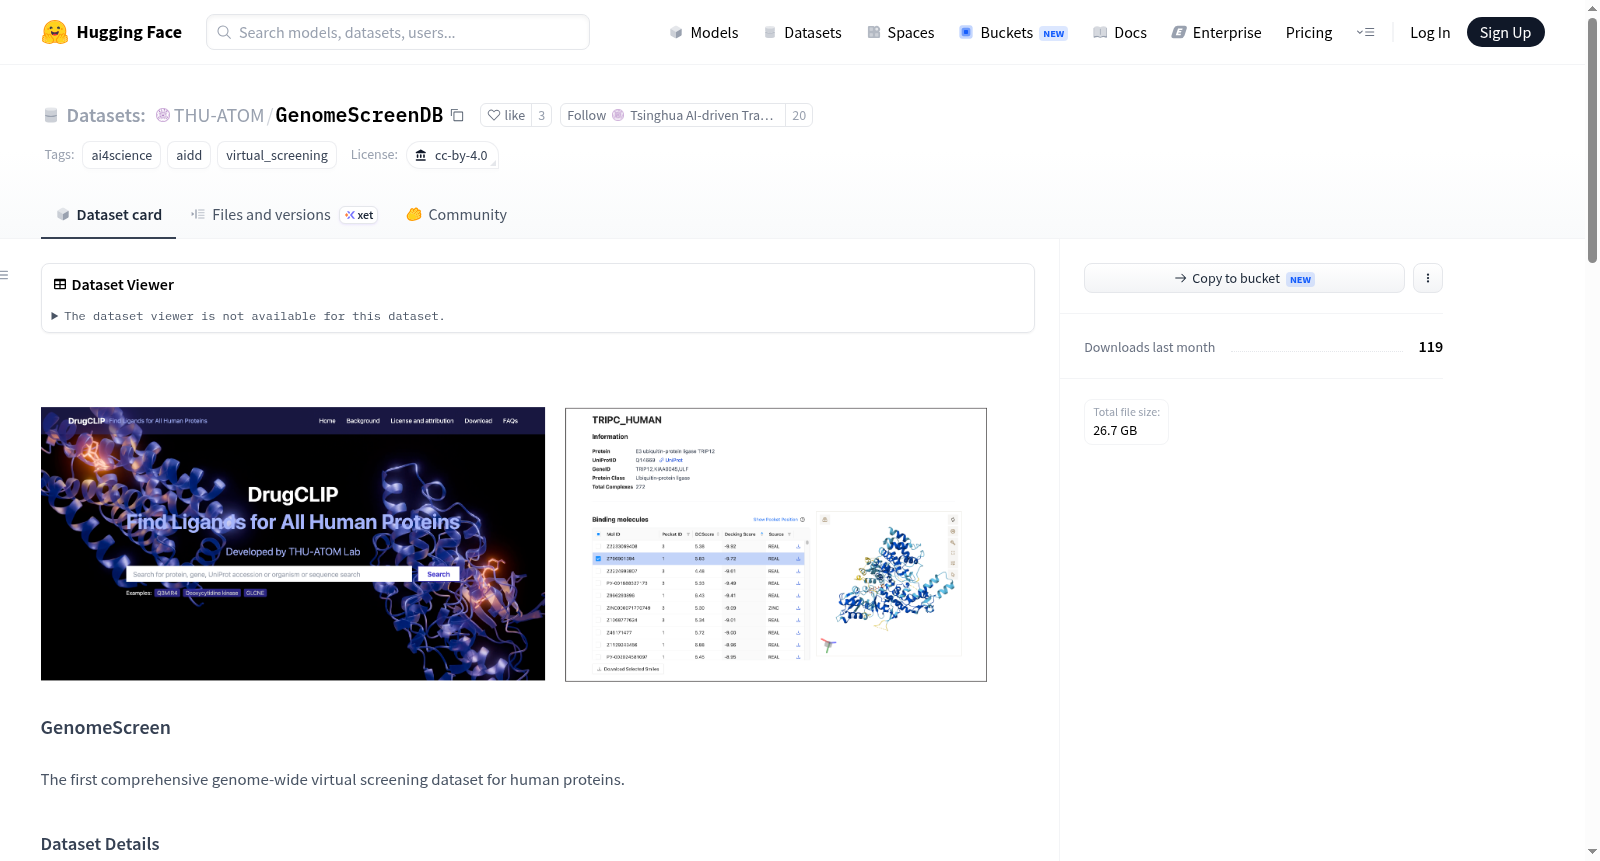Viewport: 1600px width, 861px height.
Task: Click the search magnifier icon
Action: tap(224, 32)
